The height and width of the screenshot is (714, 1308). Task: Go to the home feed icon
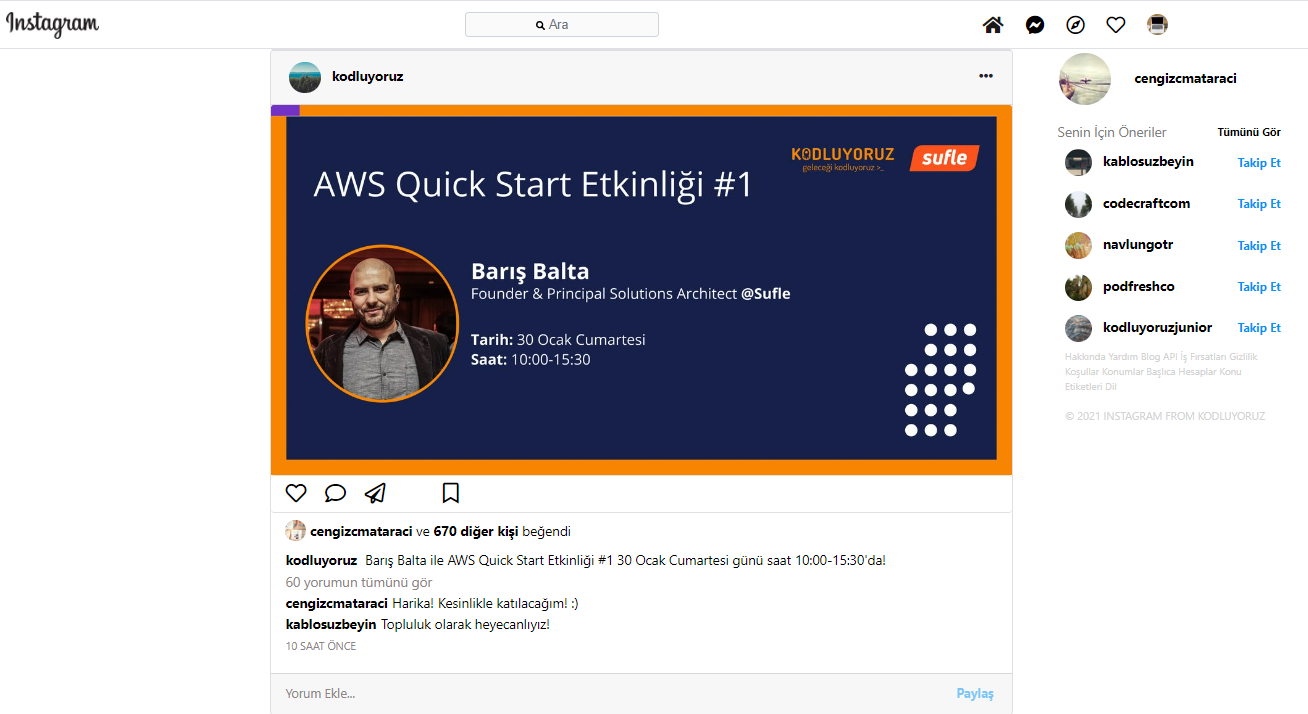click(x=993, y=25)
